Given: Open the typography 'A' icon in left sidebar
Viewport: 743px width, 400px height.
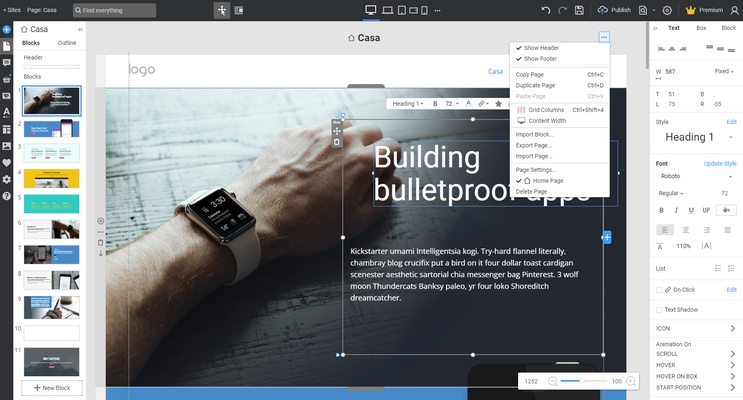Looking at the screenshot, I should pos(7,112).
